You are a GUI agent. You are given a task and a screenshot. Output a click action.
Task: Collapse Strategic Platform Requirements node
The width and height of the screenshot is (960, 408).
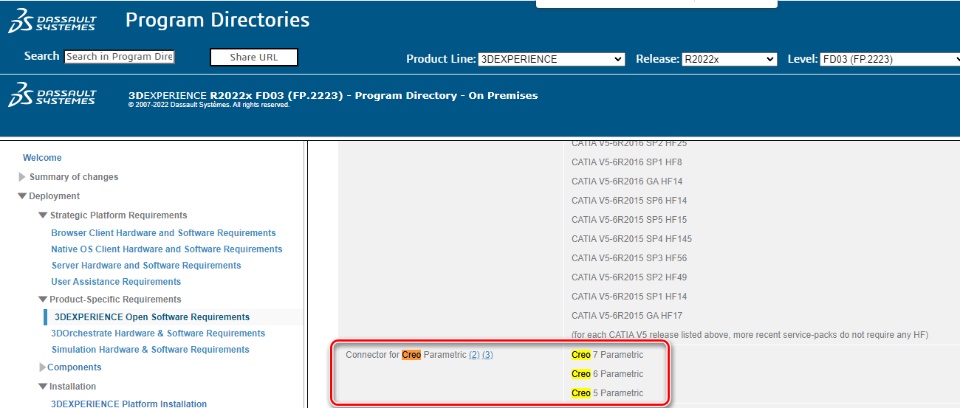coord(43,215)
